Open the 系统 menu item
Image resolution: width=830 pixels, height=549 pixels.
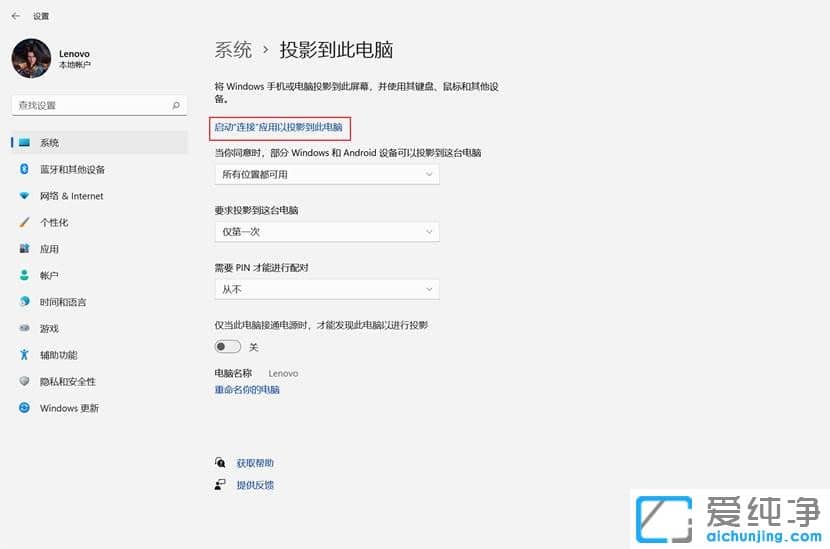pos(99,142)
